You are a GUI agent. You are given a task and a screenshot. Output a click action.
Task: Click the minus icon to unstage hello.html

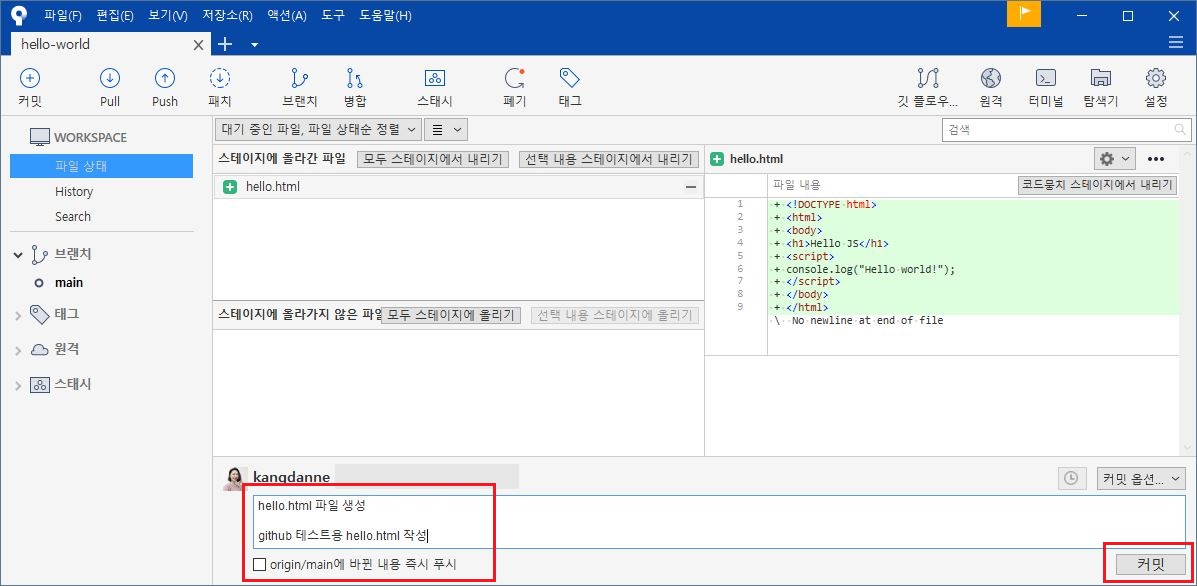(691, 187)
